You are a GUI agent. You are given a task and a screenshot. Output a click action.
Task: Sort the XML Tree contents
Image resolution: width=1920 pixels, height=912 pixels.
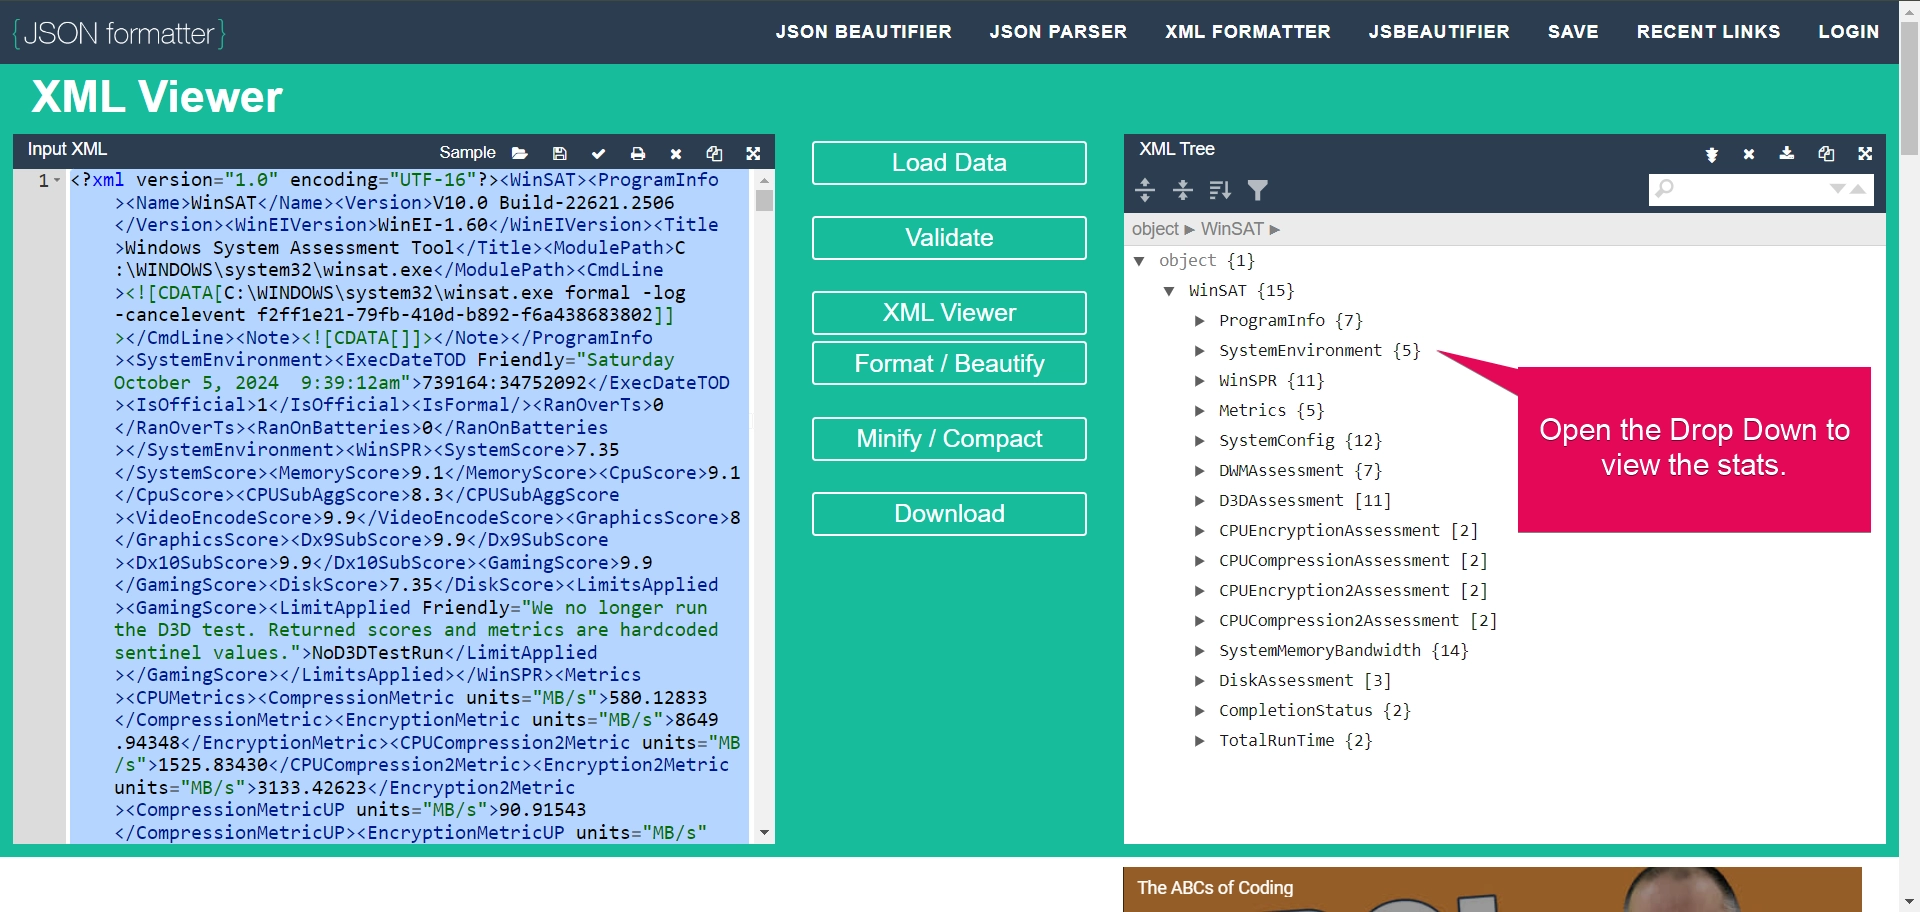(1220, 189)
